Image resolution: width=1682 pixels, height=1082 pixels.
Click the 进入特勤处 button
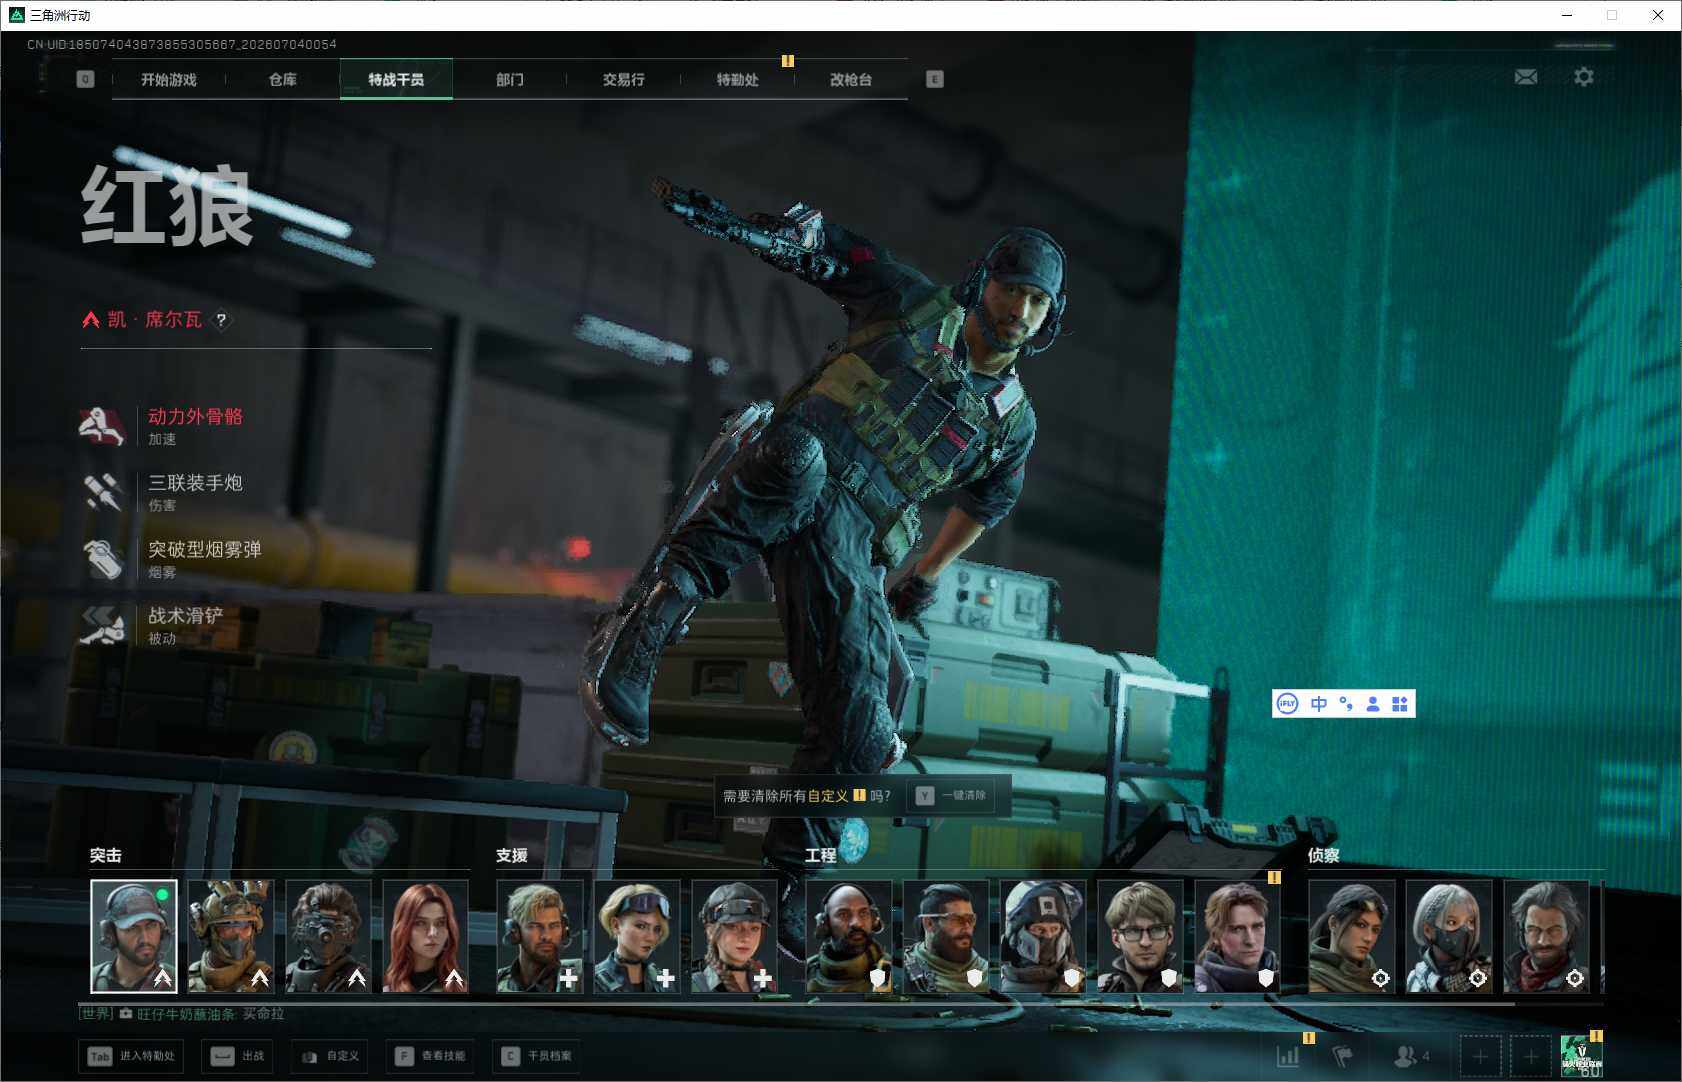tap(133, 1056)
